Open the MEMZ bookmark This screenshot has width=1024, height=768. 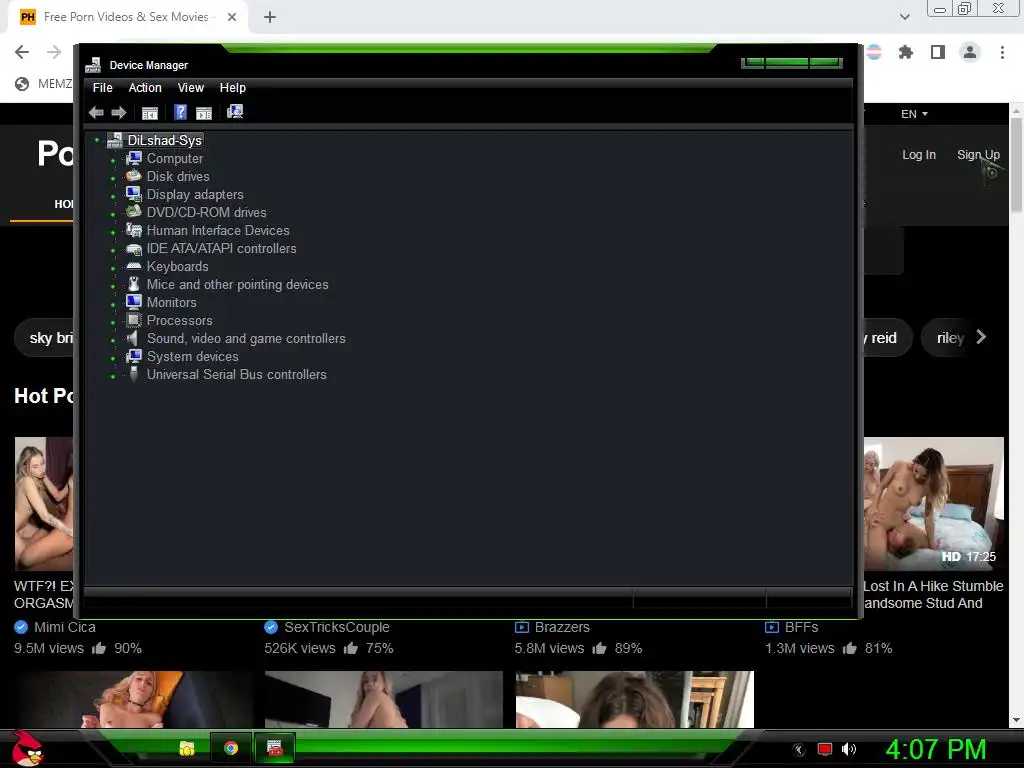tap(44, 84)
